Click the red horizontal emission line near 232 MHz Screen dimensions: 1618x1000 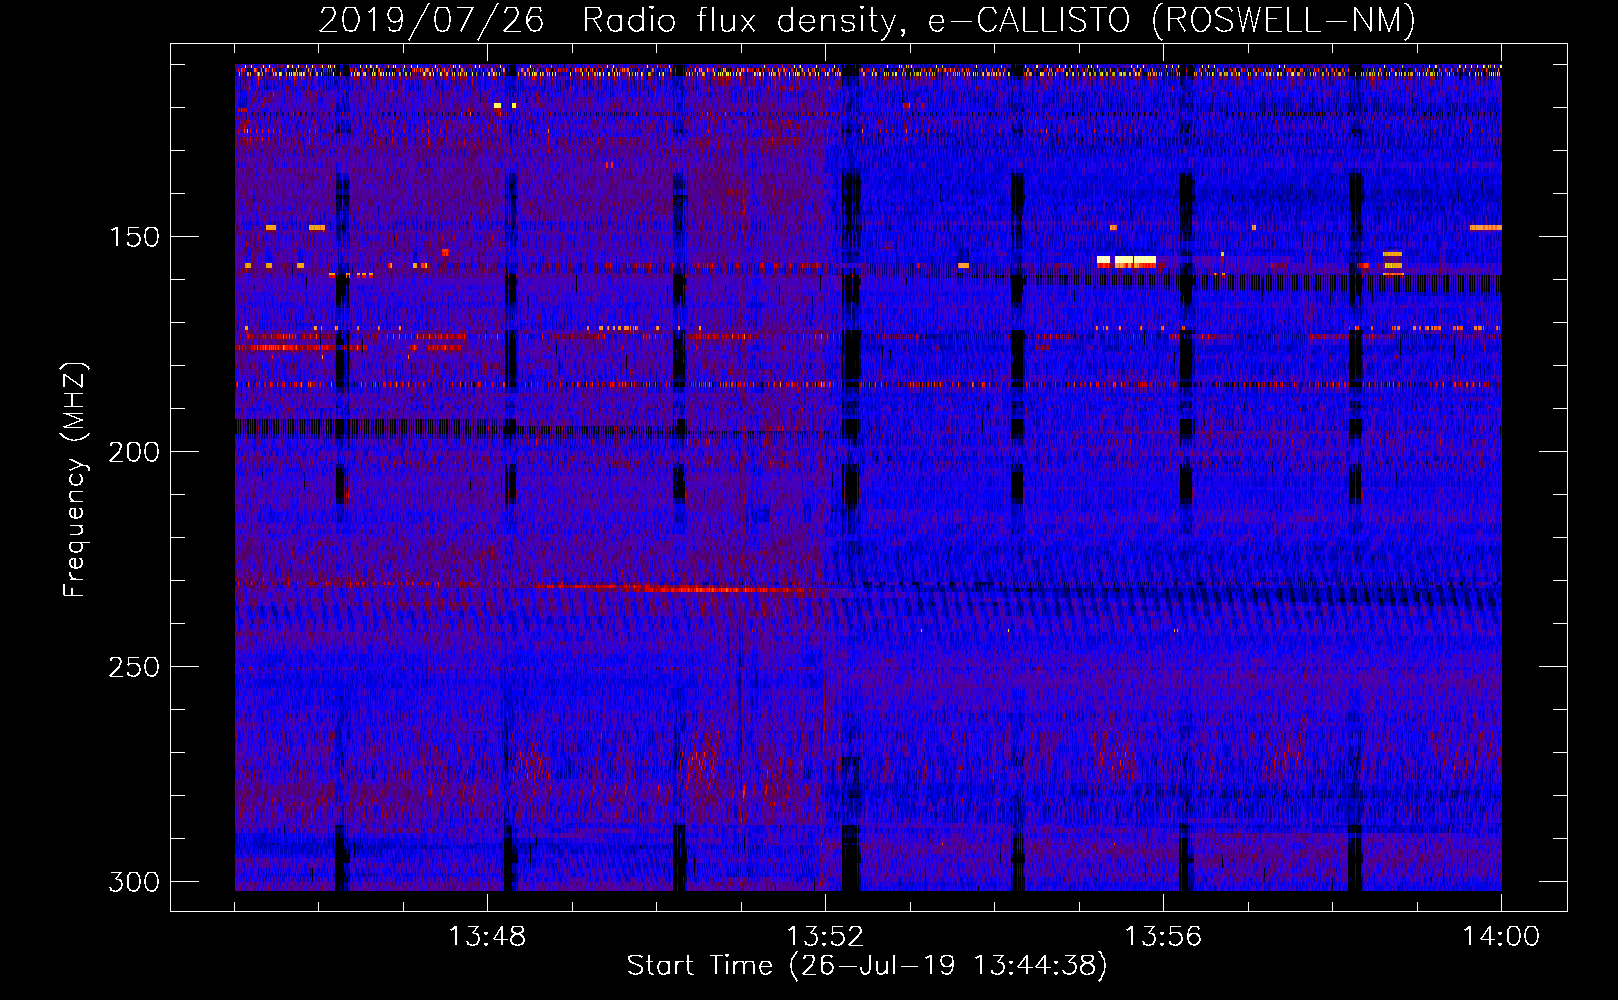(700, 589)
